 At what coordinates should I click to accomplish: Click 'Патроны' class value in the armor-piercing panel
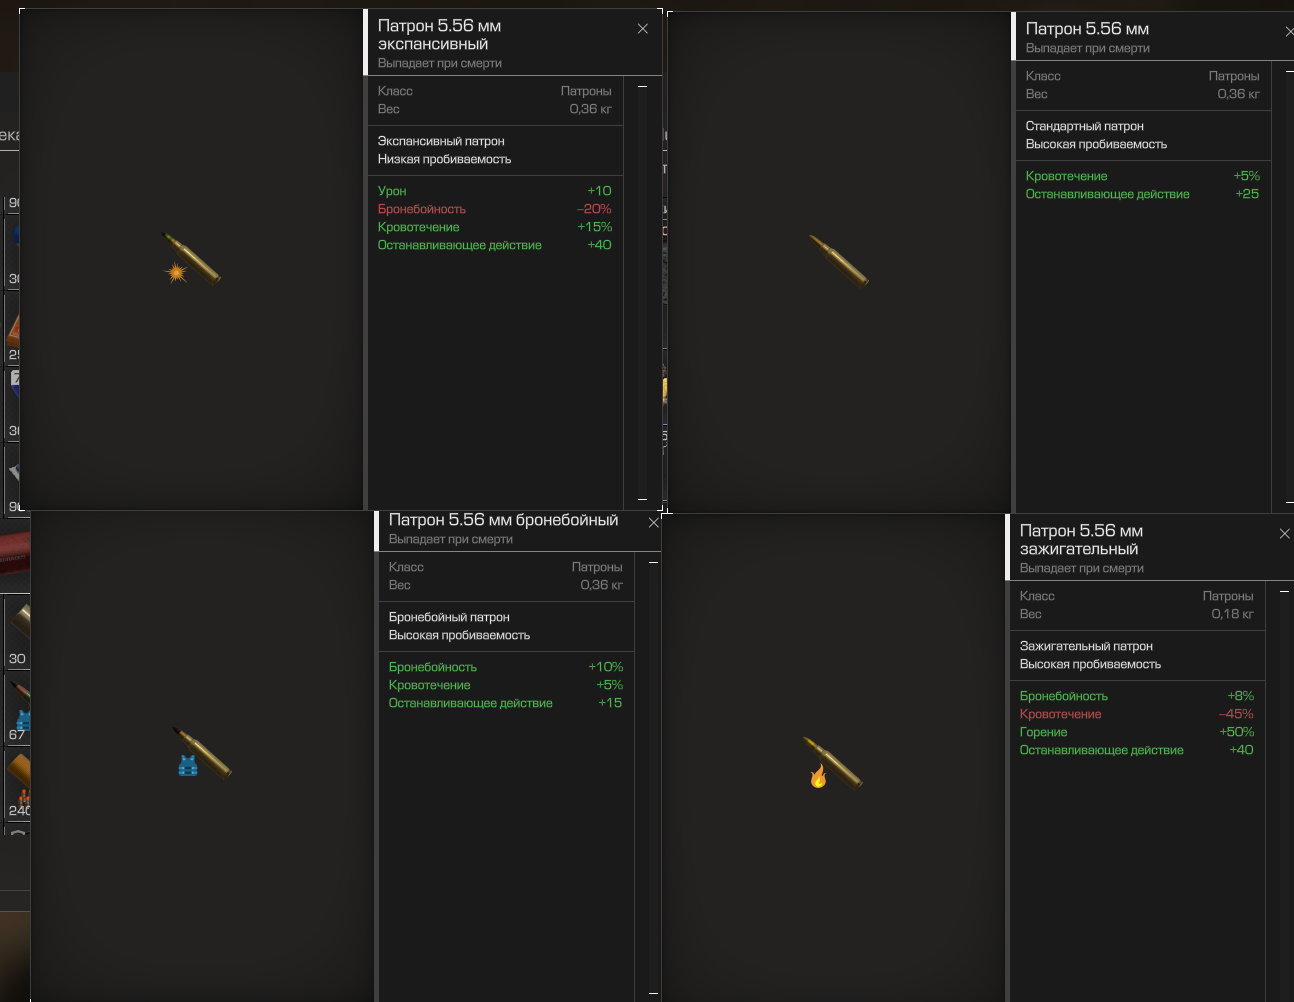coord(597,567)
